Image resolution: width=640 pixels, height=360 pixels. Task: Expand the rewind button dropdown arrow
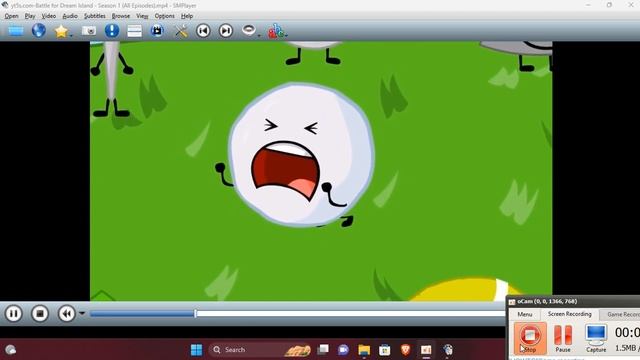click(x=82, y=313)
